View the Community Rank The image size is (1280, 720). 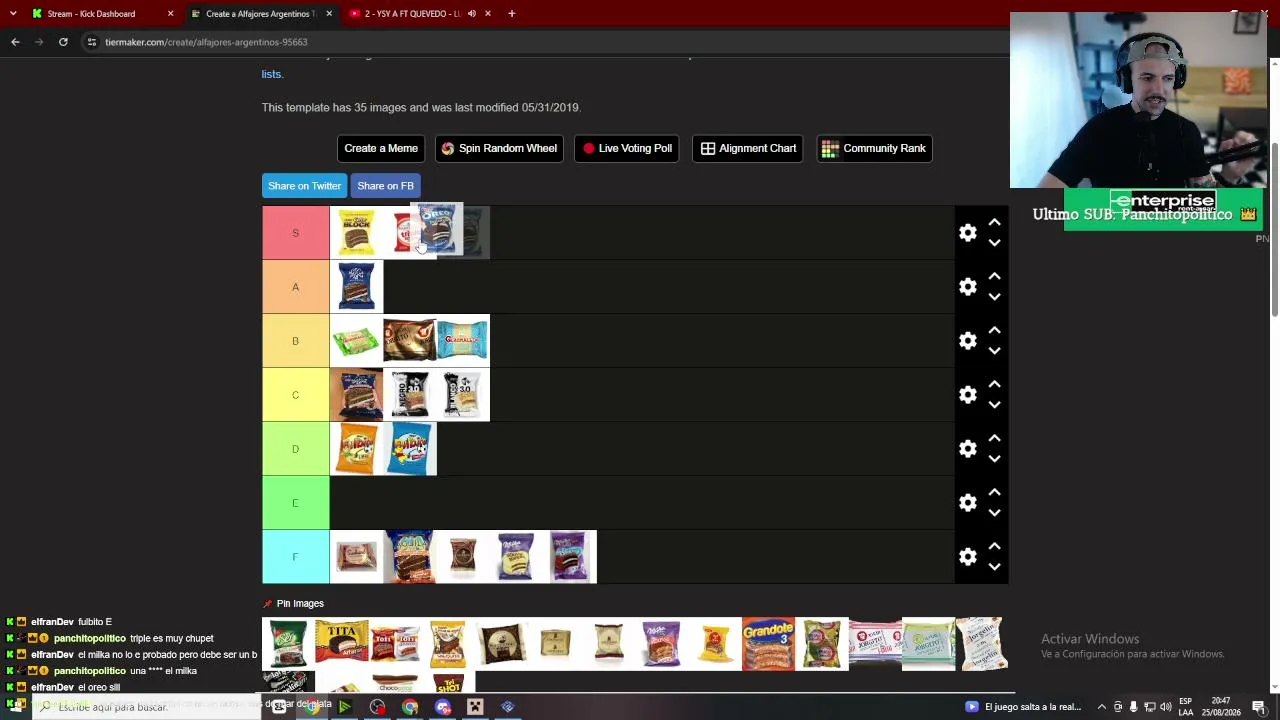874,148
